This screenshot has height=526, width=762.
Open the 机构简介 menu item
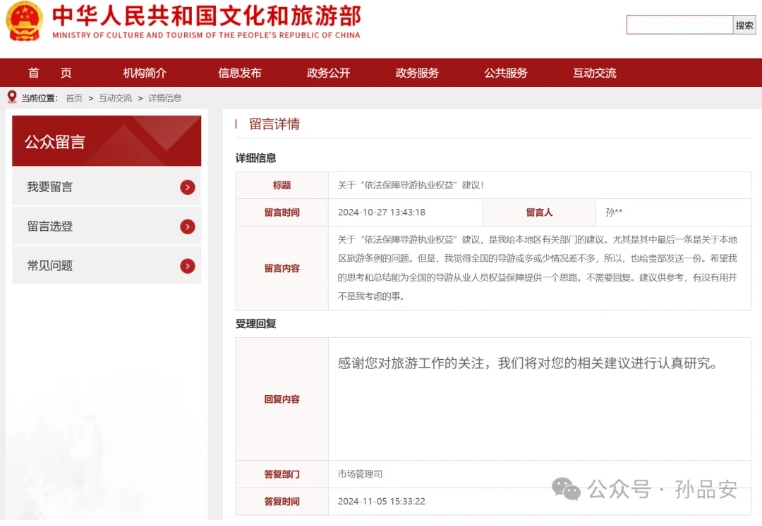(145, 73)
